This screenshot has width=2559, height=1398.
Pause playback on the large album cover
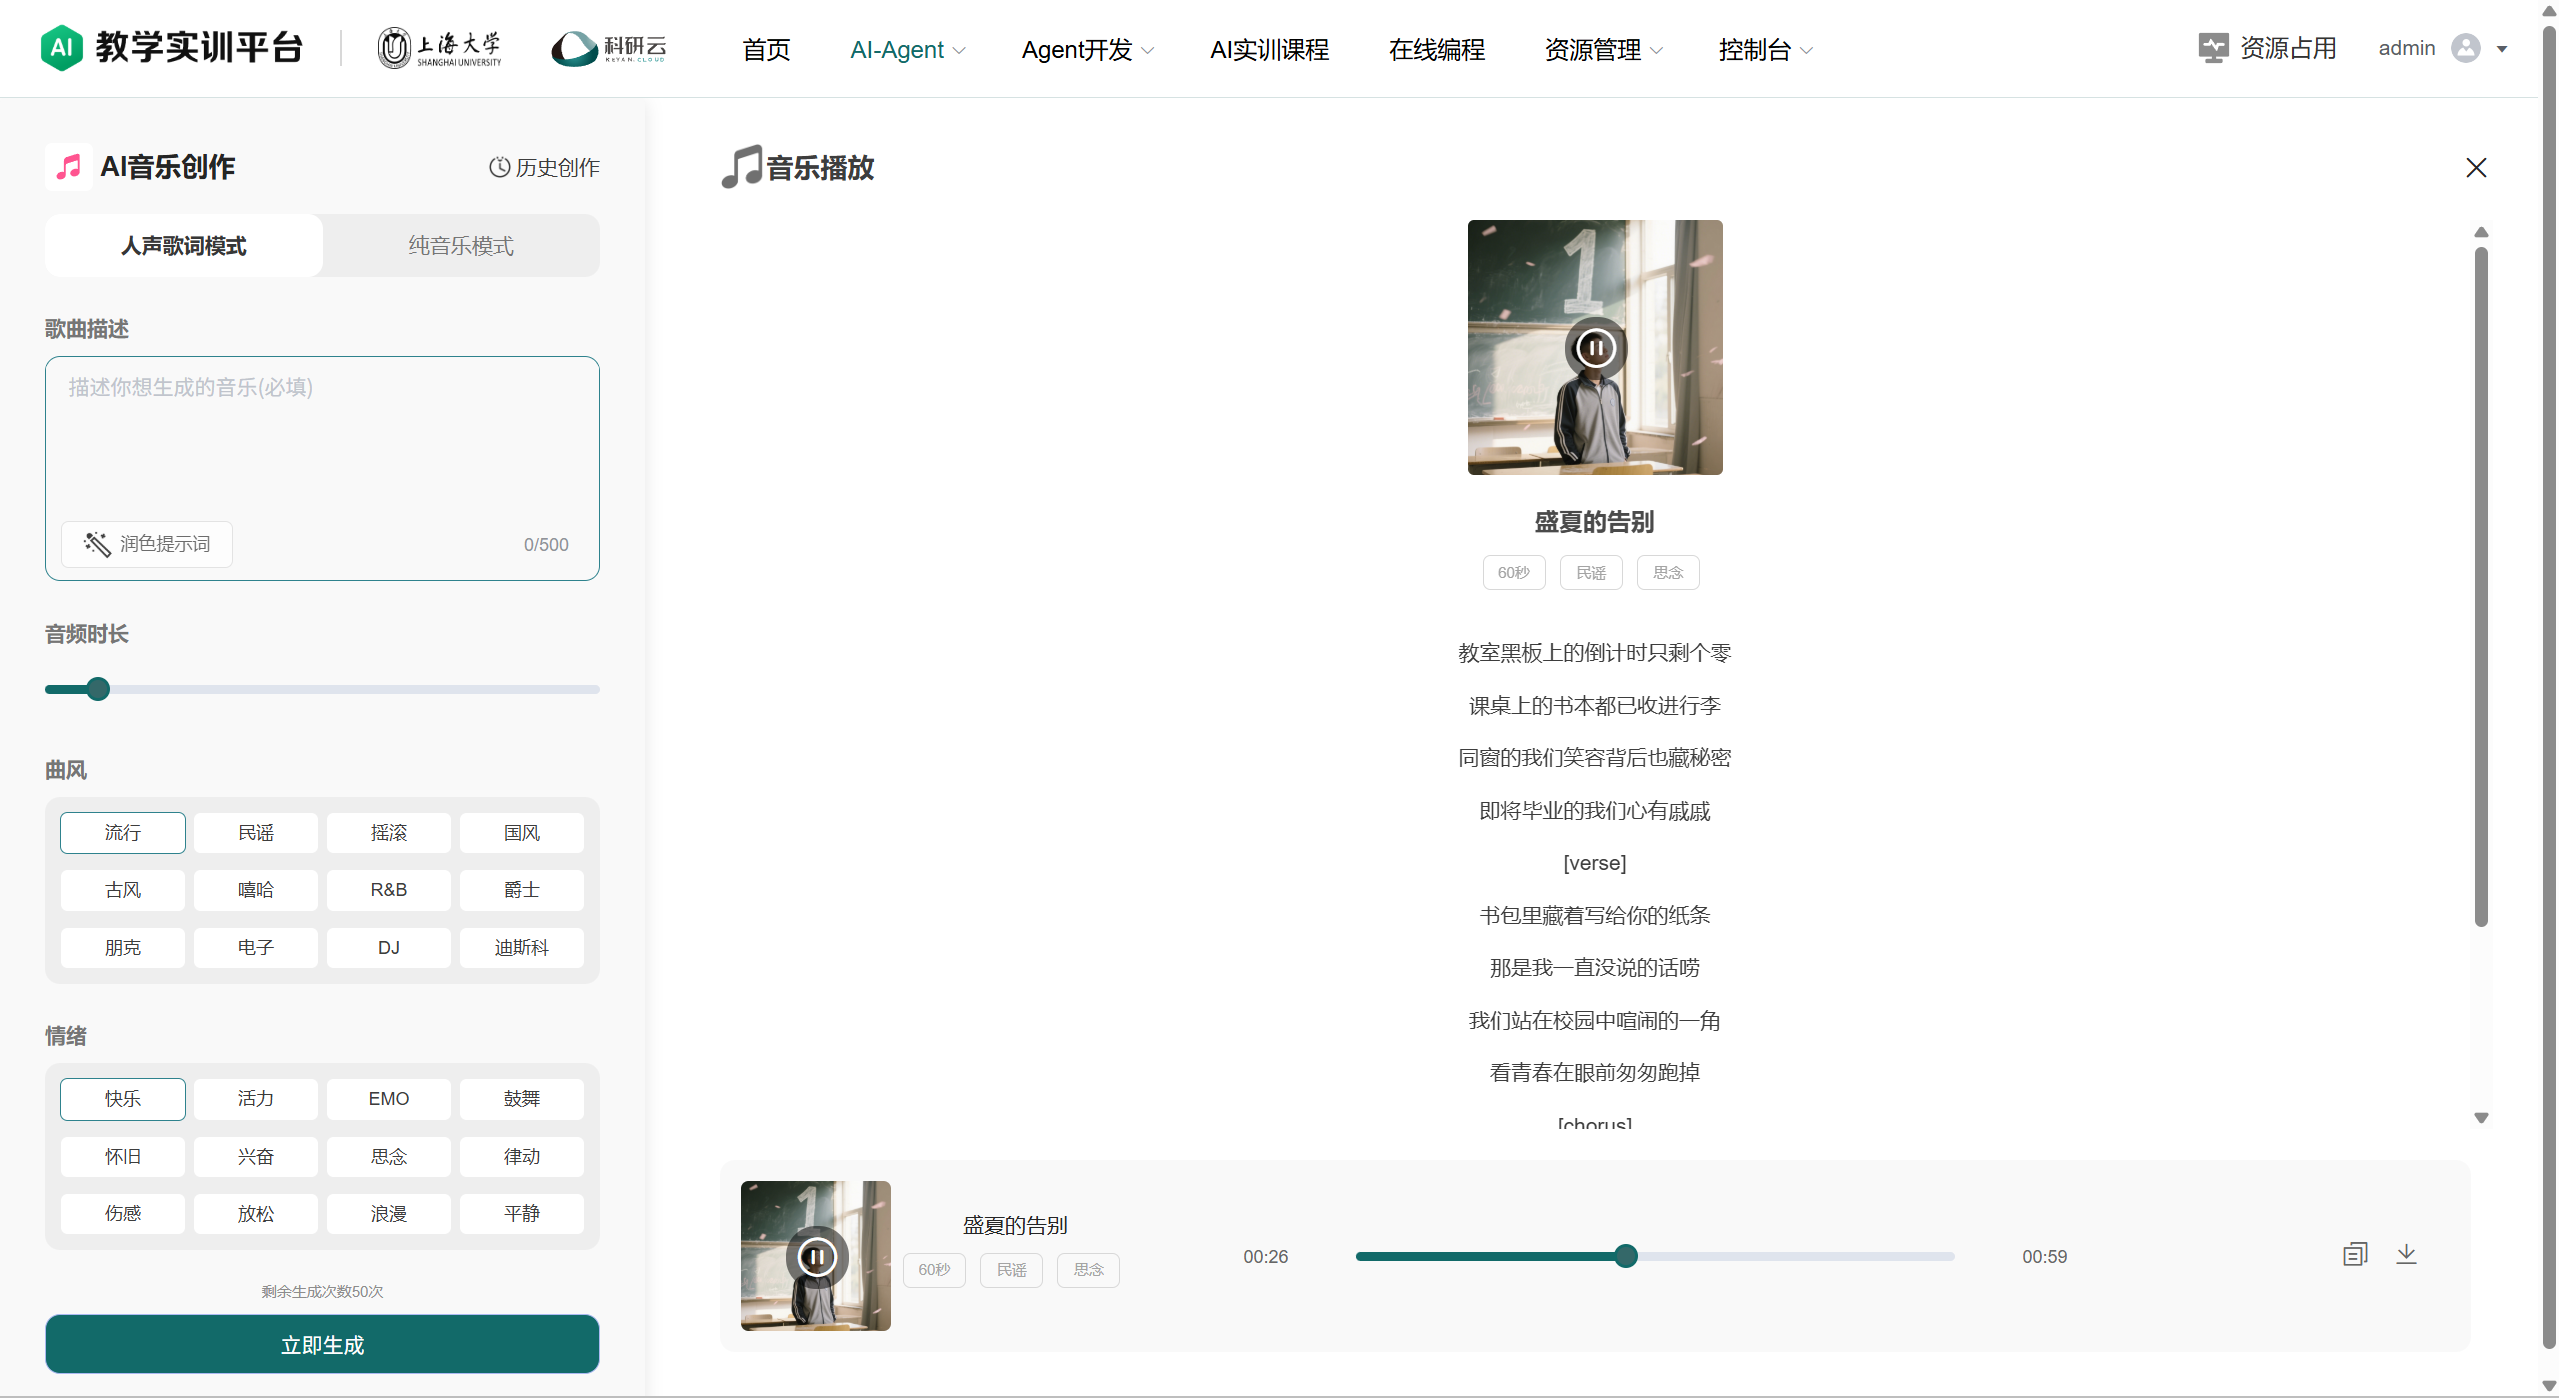pyautogui.click(x=1595, y=348)
